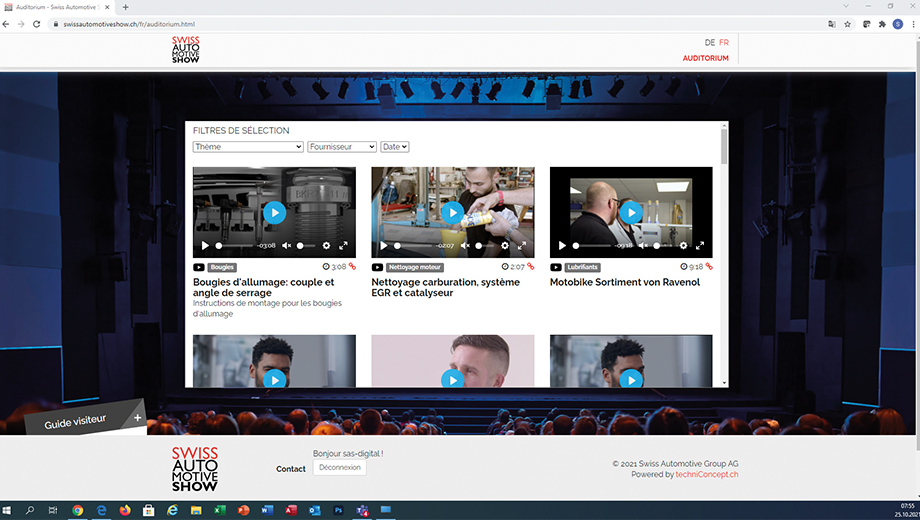920x520 pixels.
Task: Click translate page icon in address bar
Action: (831, 24)
